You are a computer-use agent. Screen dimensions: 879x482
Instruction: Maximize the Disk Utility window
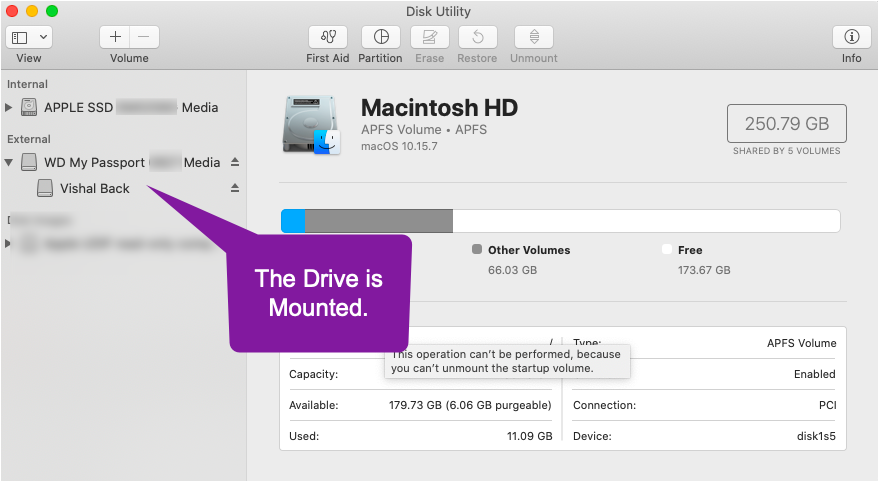(x=52, y=11)
